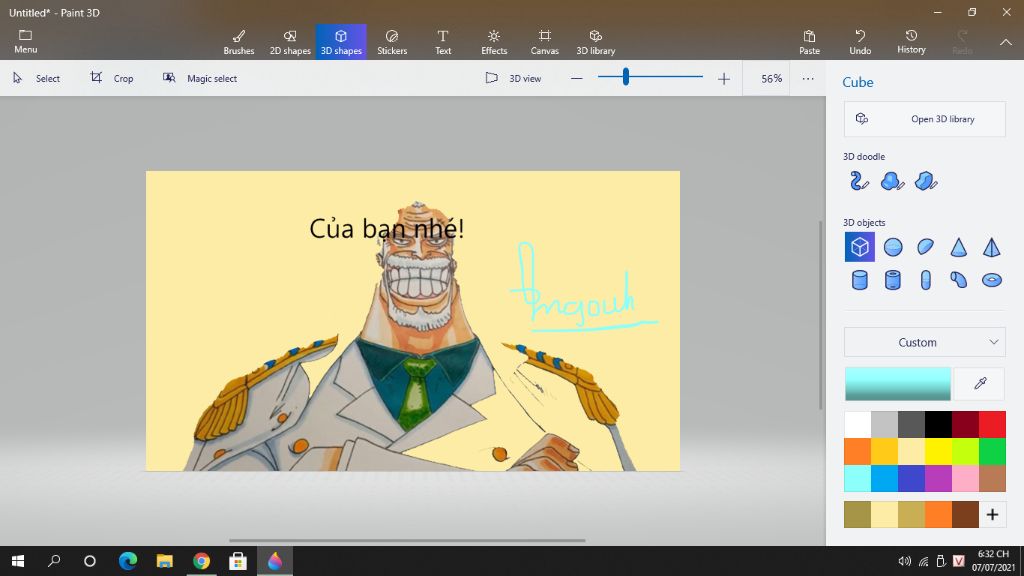Viewport: 1024px width, 576px height.
Task: Choose the purple color swatch
Action: [938, 479]
